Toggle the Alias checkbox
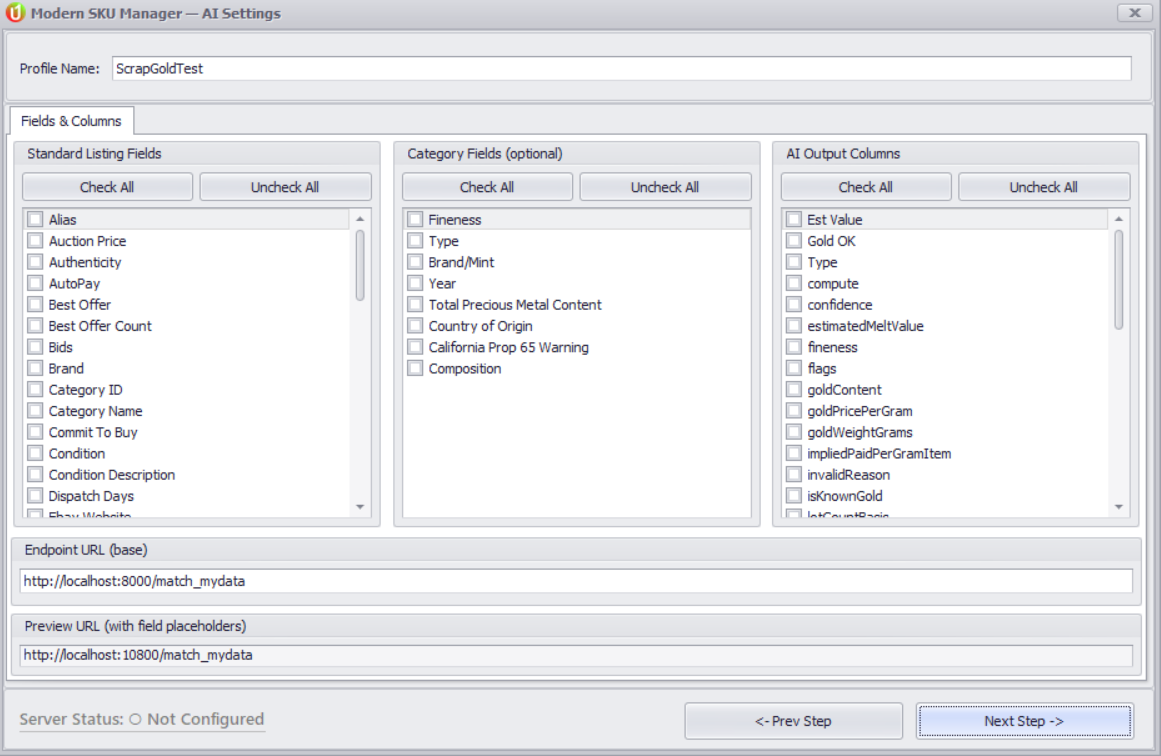The height and width of the screenshot is (756, 1161). click(36, 219)
